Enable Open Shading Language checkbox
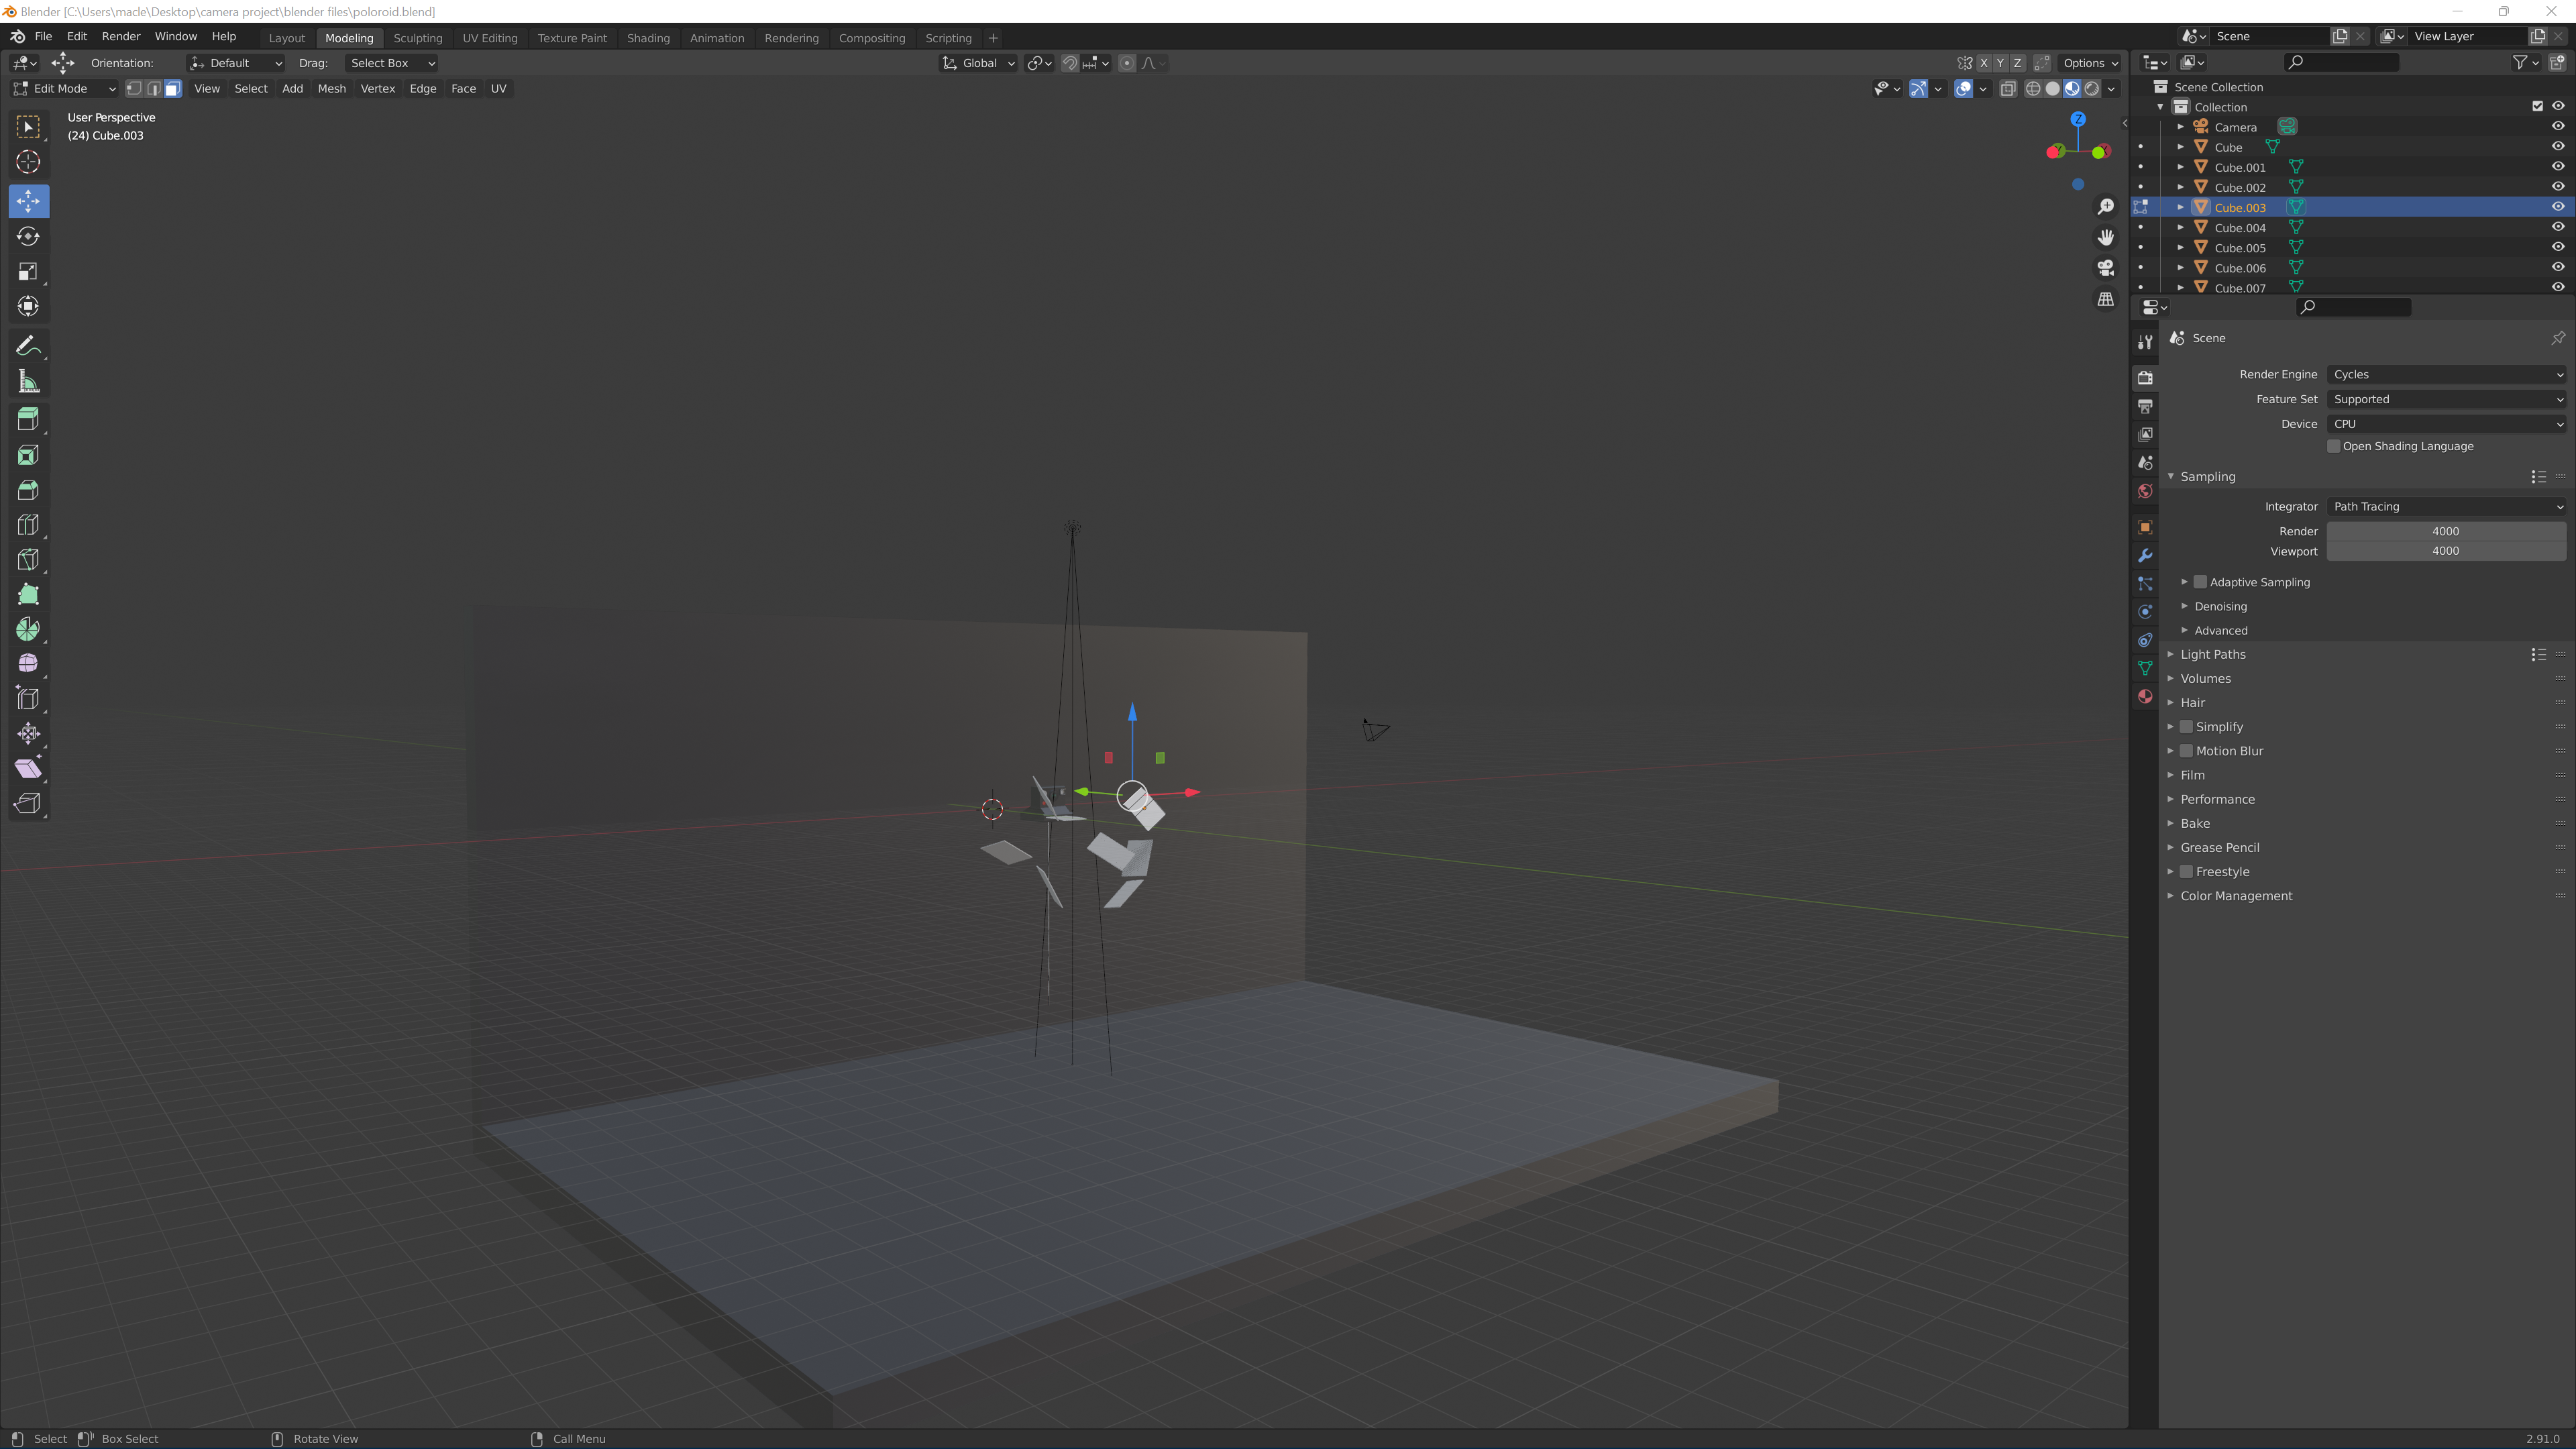2576x1449 pixels. click(2334, 446)
